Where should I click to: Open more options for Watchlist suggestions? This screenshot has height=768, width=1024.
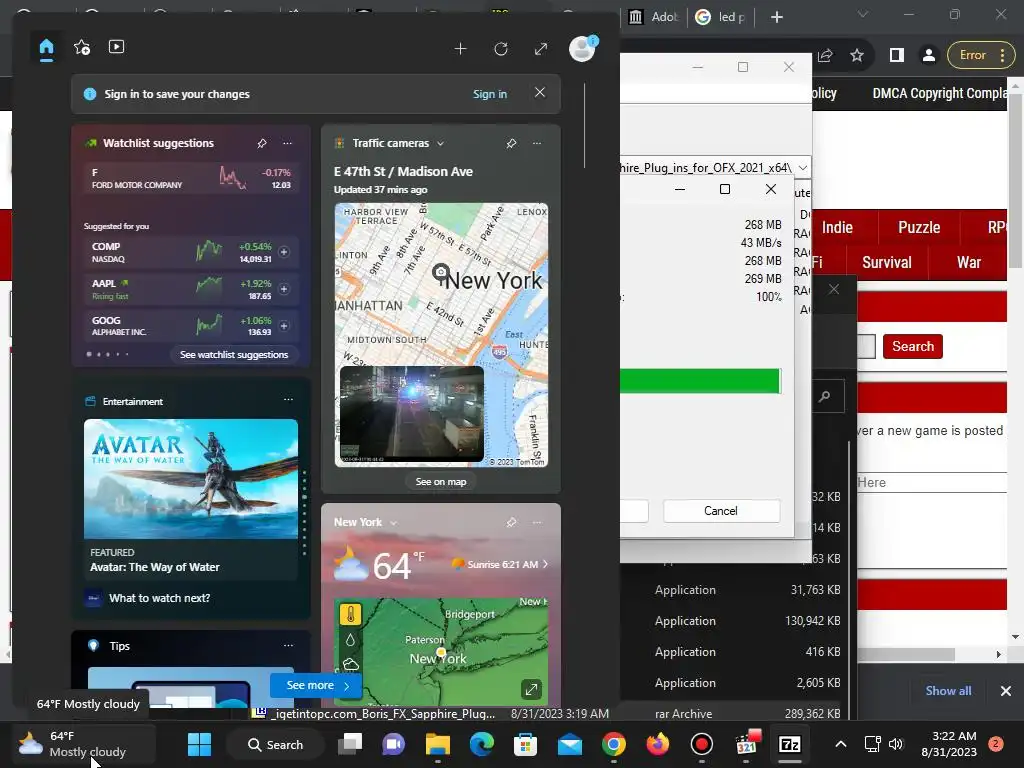pos(287,143)
